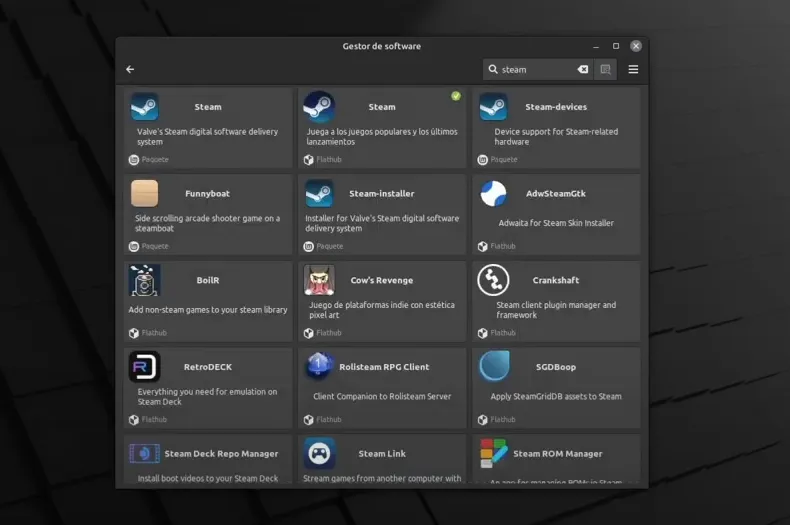The width and height of the screenshot is (790, 525).
Task: Go back using the left arrow
Action: pos(130,70)
